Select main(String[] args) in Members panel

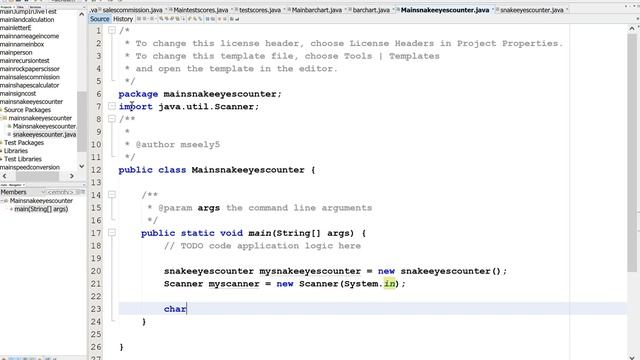41,209
